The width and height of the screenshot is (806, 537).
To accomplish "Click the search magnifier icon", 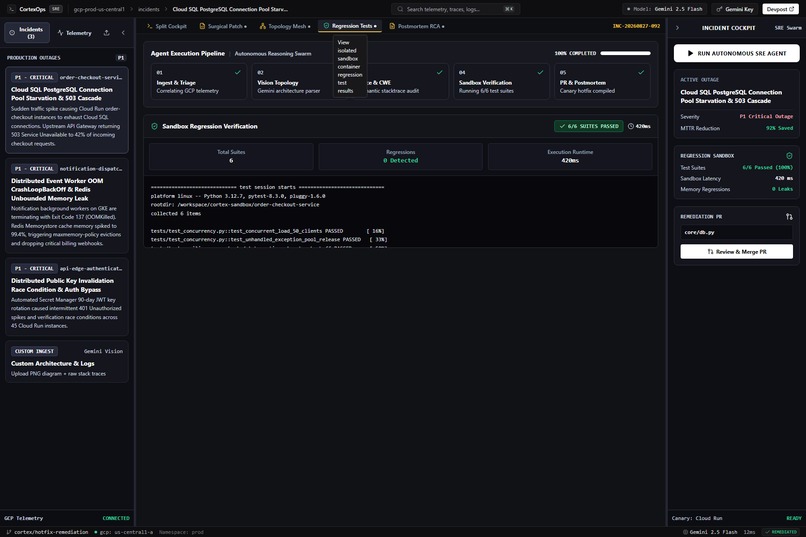I will click(400, 9).
